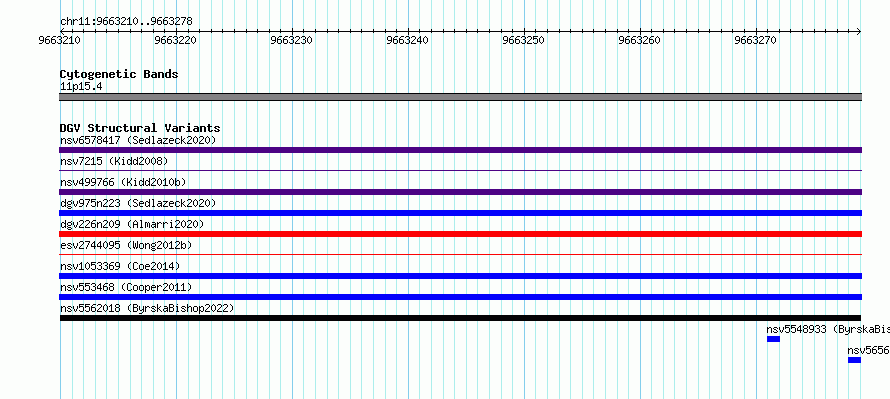Click the dgv975n223 (Sedlazeck2020) label

tap(138, 203)
